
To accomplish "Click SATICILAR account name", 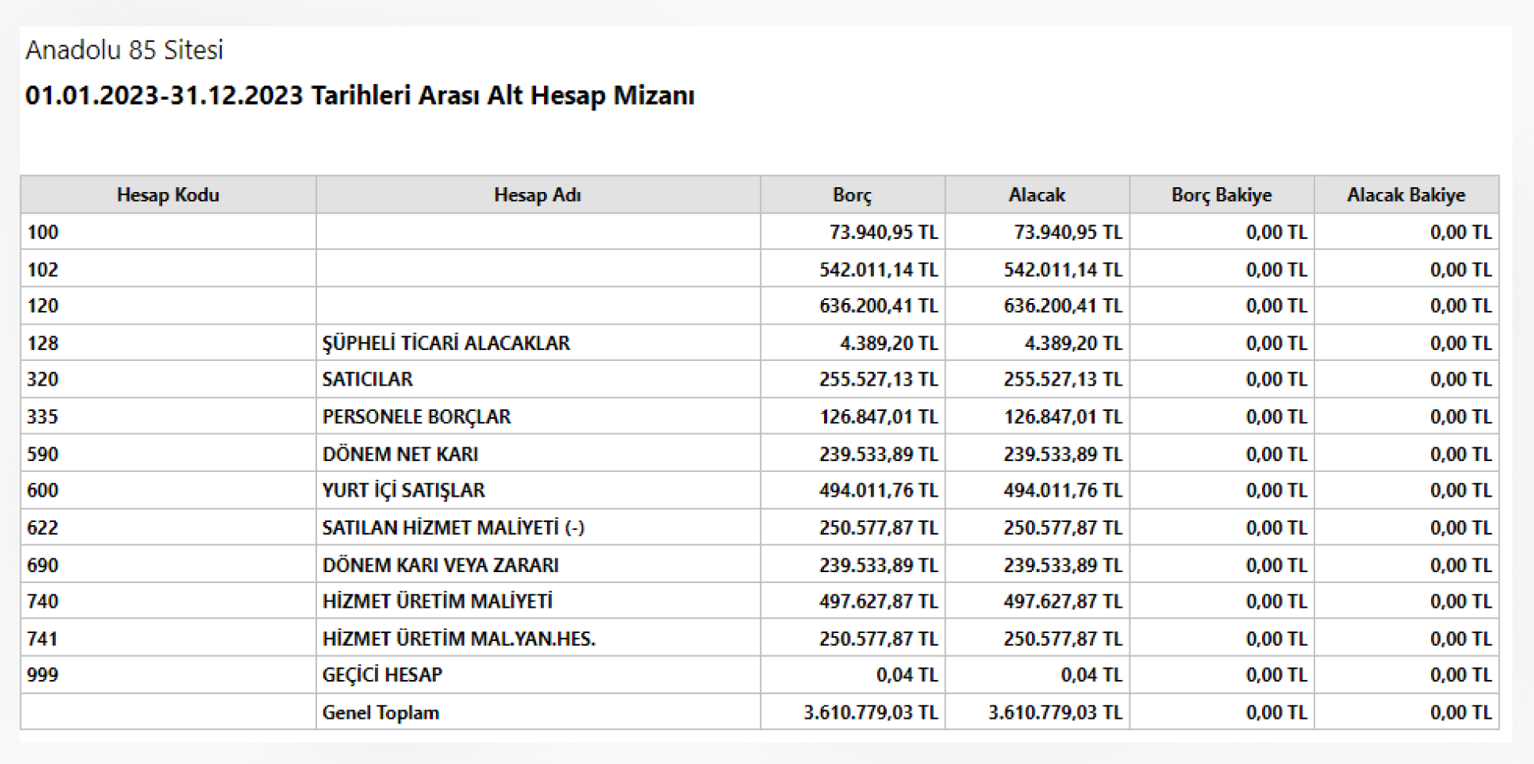I will pyautogui.click(x=367, y=380).
